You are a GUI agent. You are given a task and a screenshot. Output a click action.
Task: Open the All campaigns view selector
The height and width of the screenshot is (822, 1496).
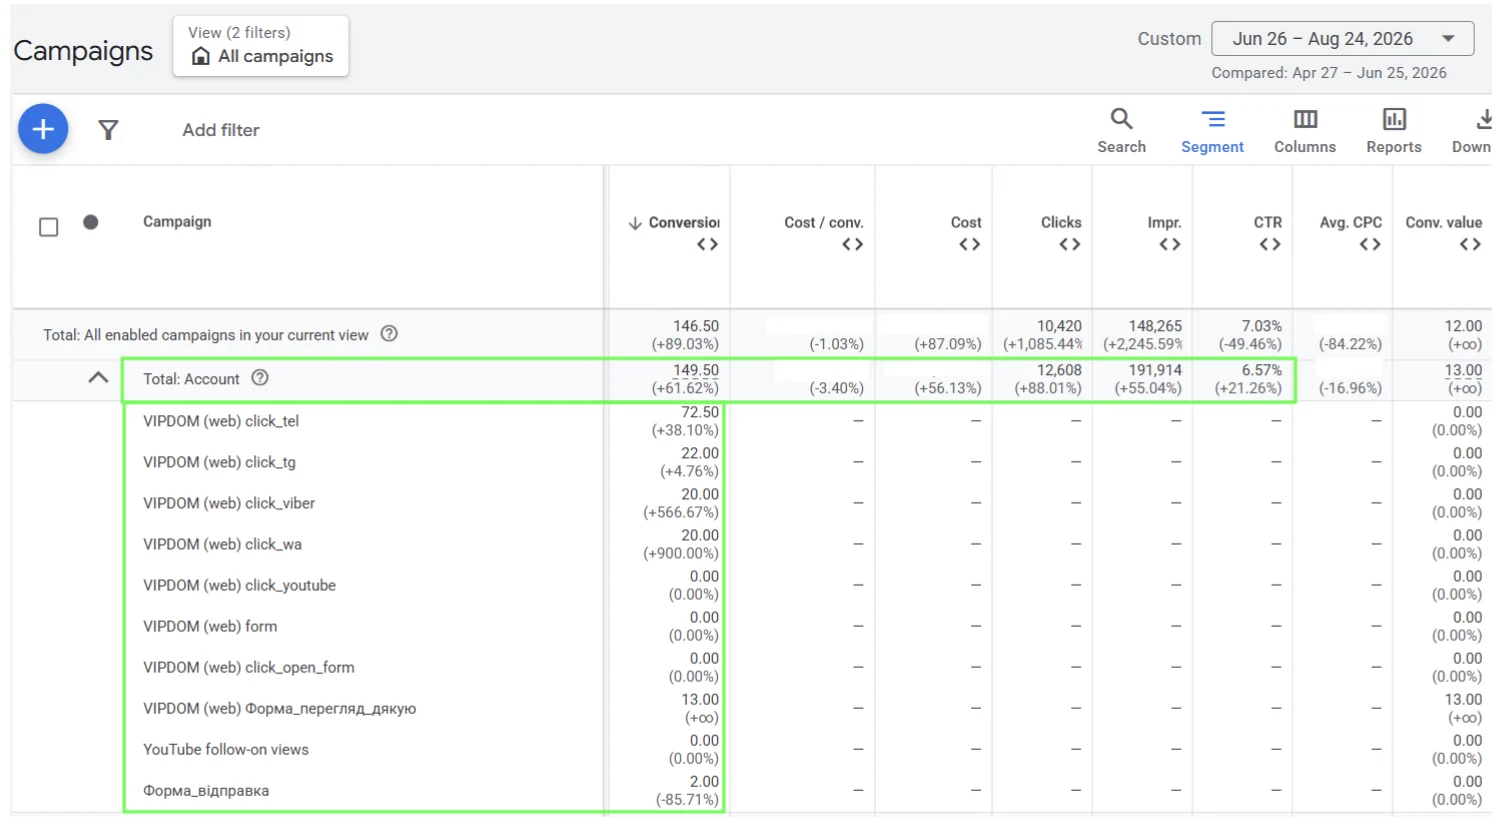pos(261,46)
